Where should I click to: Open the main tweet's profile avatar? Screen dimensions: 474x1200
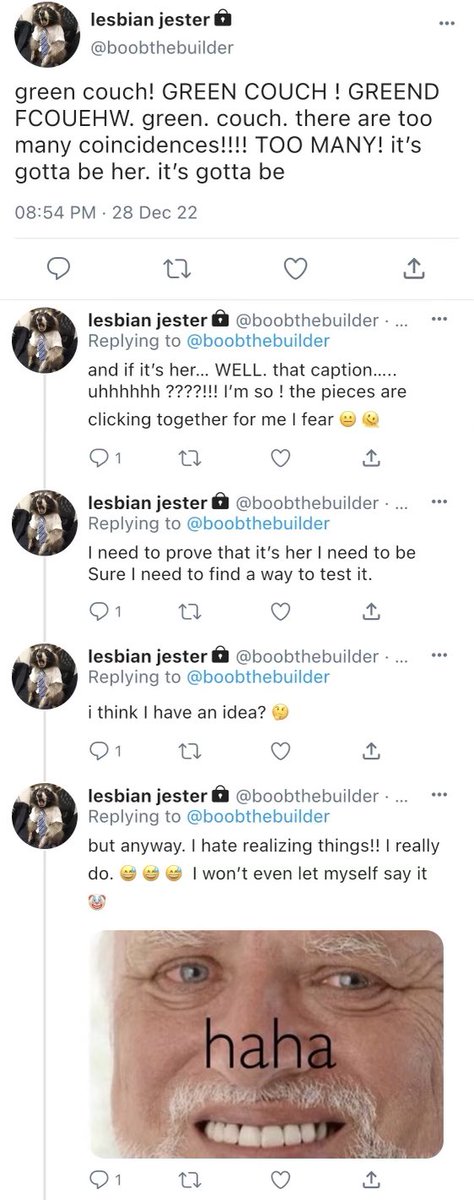pos(45,31)
